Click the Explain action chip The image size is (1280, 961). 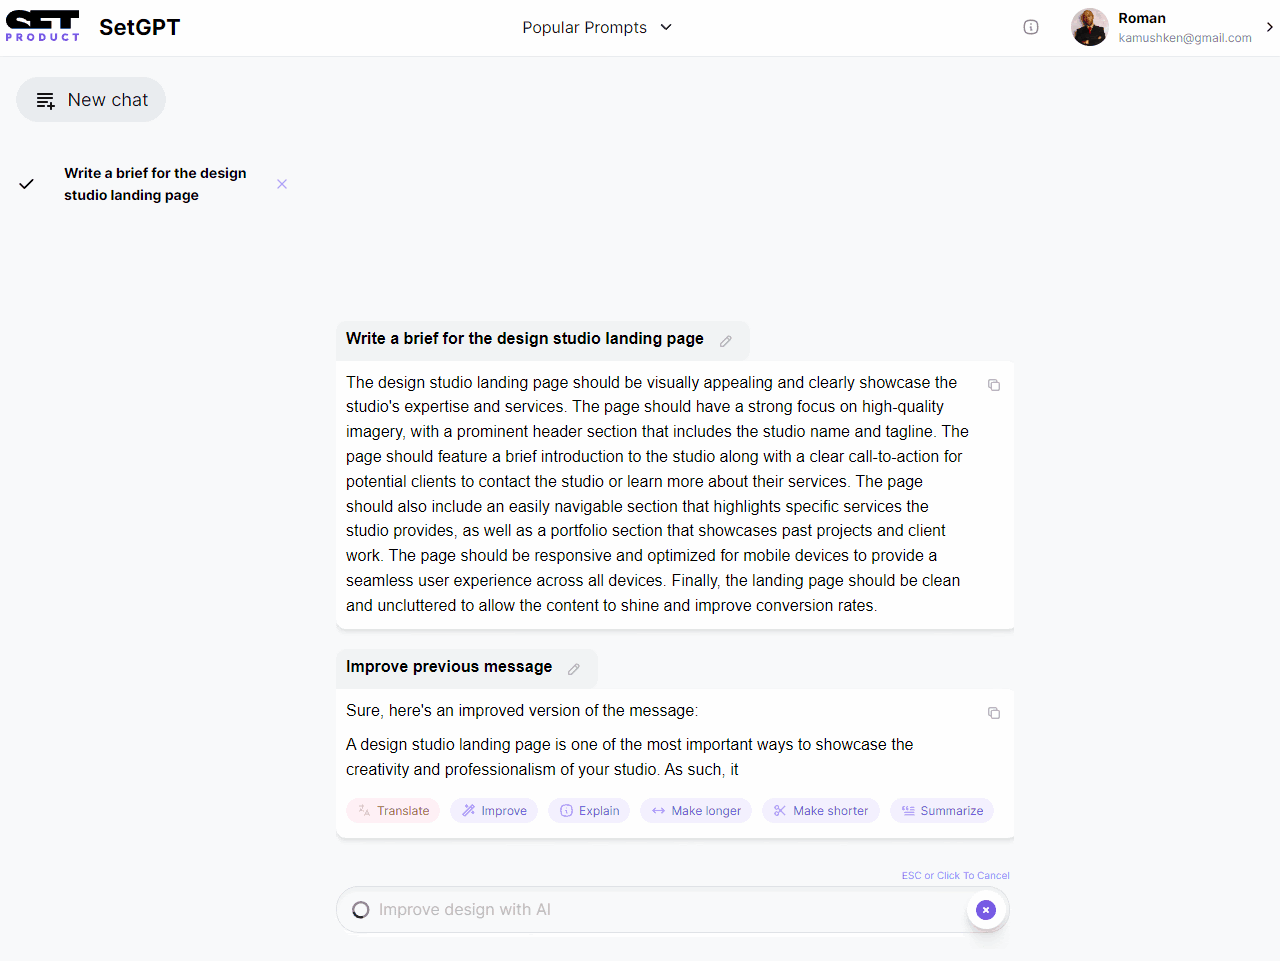[x=589, y=811]
